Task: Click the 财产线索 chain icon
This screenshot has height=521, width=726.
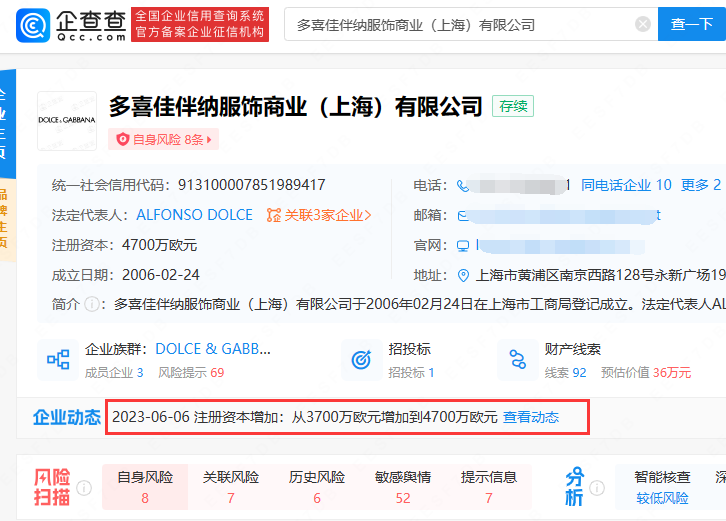Action: point(517,360)
